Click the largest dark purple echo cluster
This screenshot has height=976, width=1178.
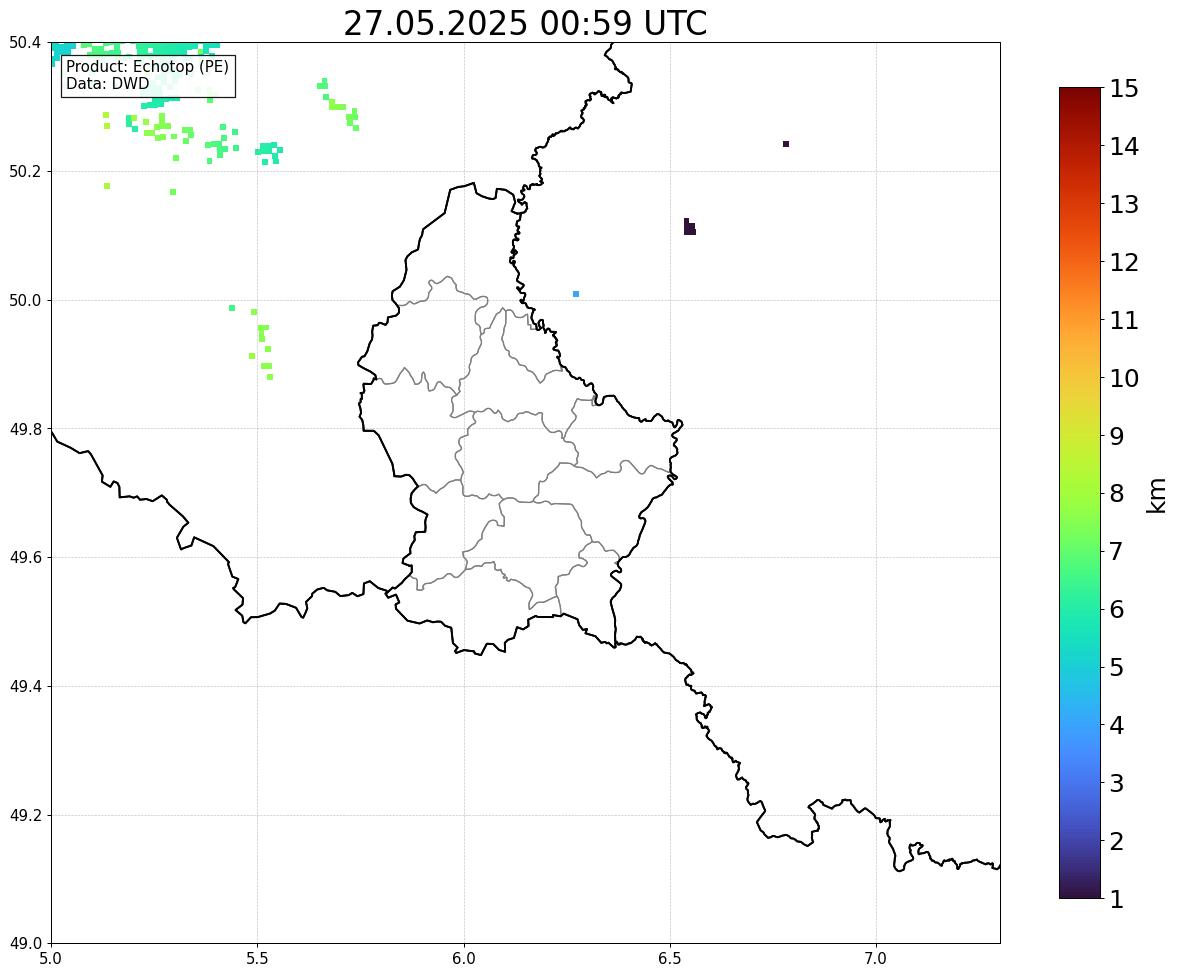(x=690, y=228)
